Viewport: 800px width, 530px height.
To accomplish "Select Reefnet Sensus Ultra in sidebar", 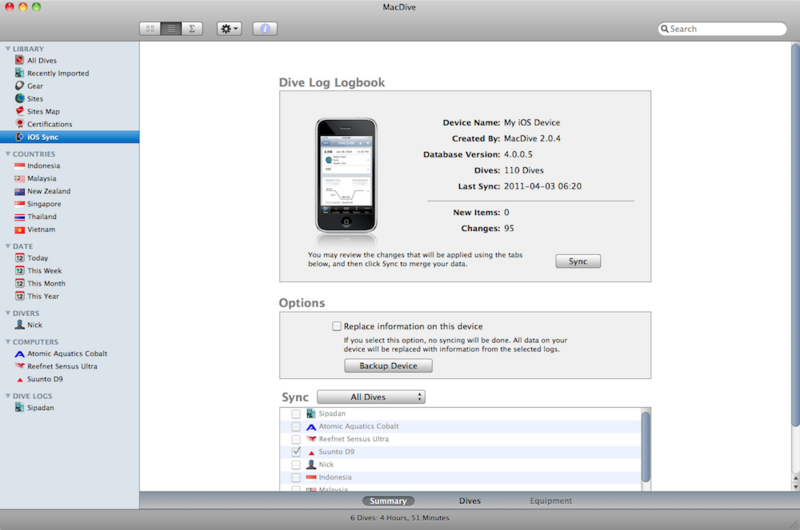I will click(62, 366).
